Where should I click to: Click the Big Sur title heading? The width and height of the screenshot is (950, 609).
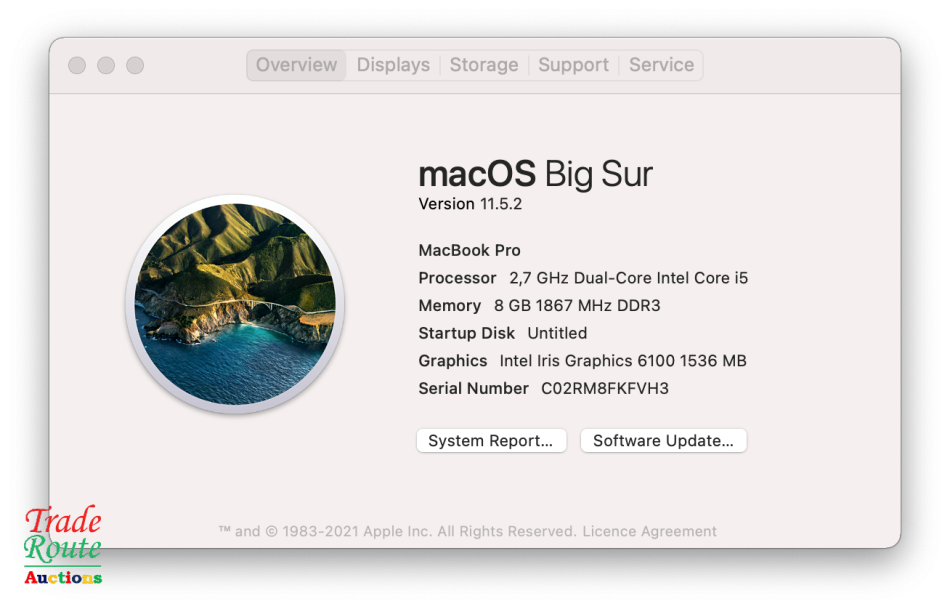[x=535, y=174]
